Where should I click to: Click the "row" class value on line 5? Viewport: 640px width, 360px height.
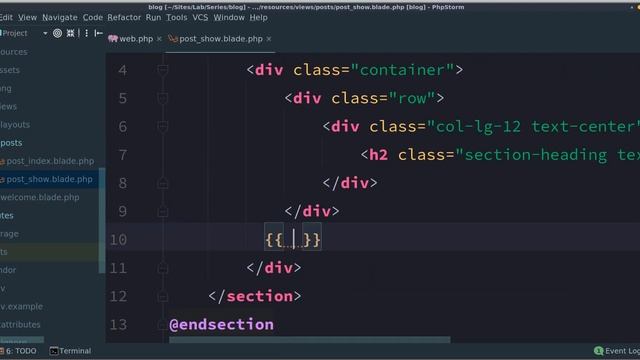(x=412, y=98)
